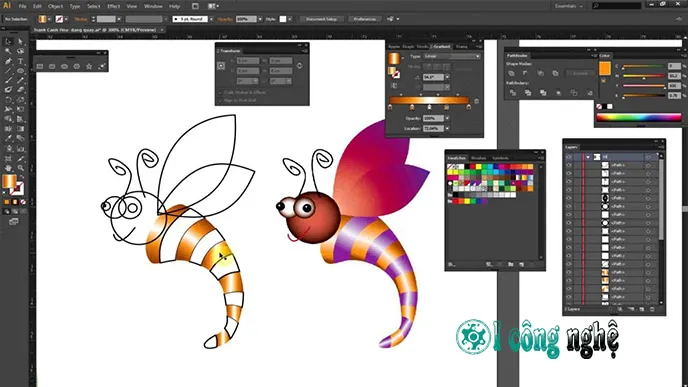Toggle visibility of the top layer
This screenshot has width=688, height=387.
pos(569,157)
